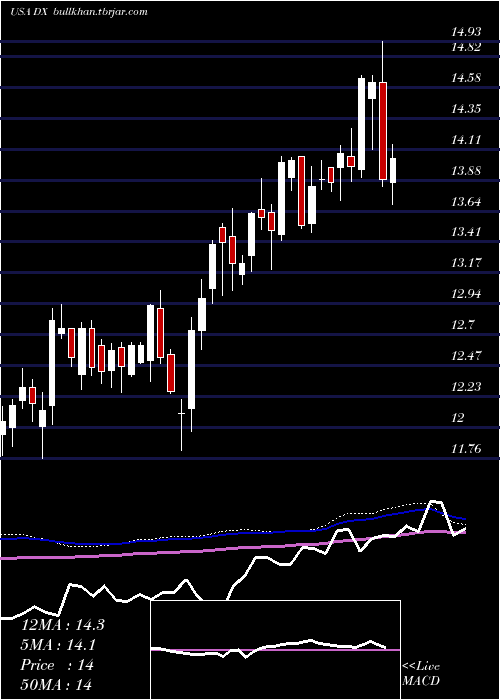
Task: Click the 12MA : 14.3 readout
Action: coord(62,625)
